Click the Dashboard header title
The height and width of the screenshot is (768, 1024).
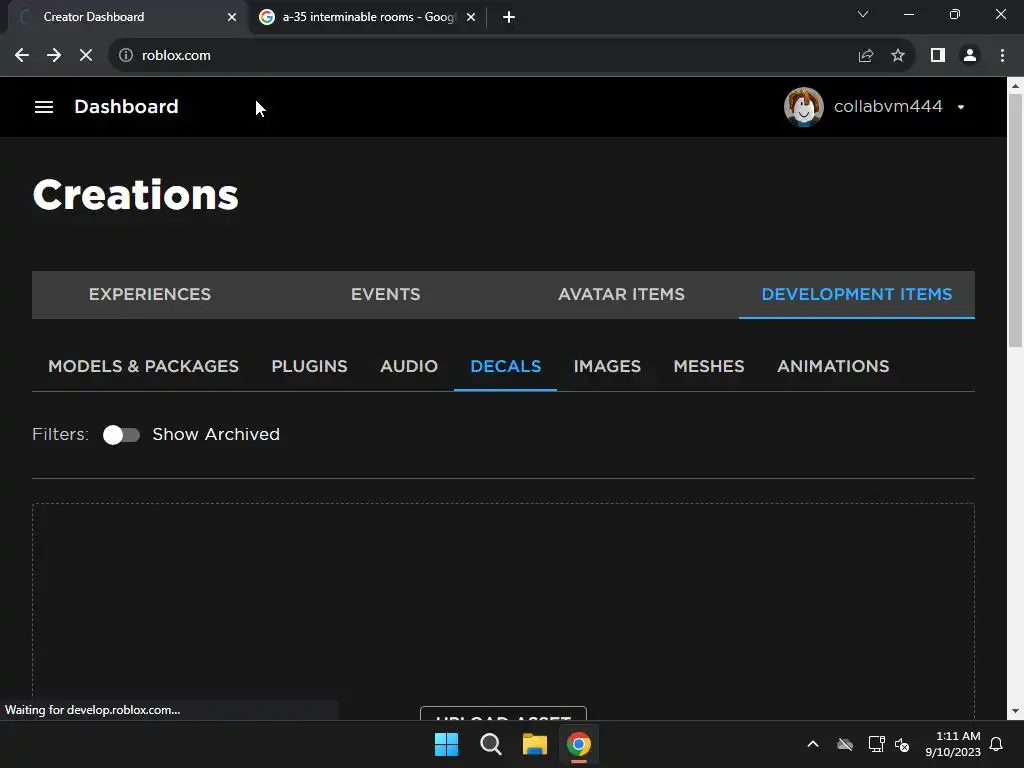[x=126, y=106]
